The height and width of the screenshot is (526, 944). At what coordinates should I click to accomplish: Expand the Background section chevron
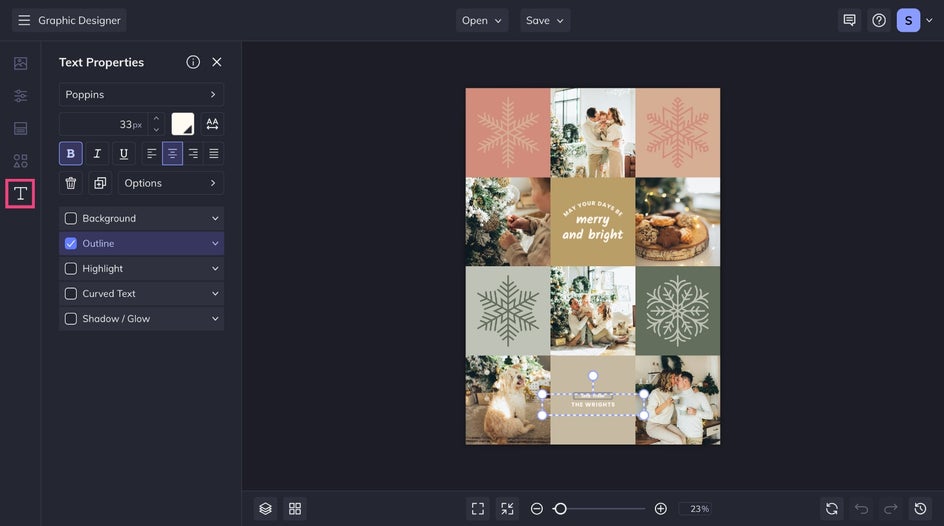click(x=215, y=218)
